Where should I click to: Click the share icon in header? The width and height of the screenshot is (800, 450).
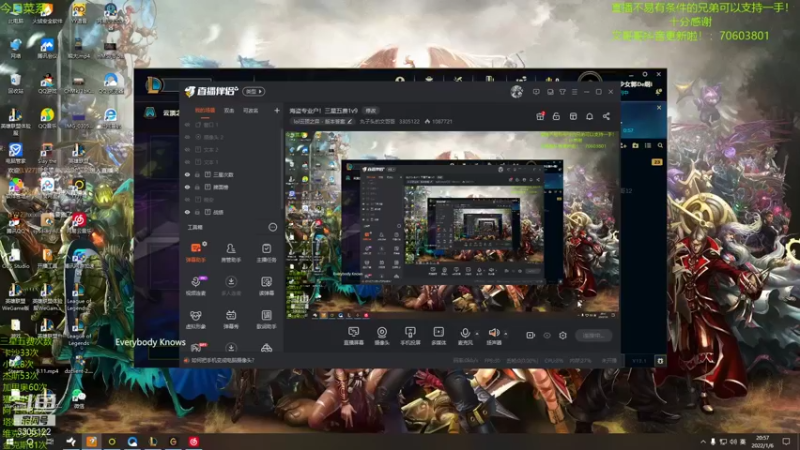tap(606, 116)
